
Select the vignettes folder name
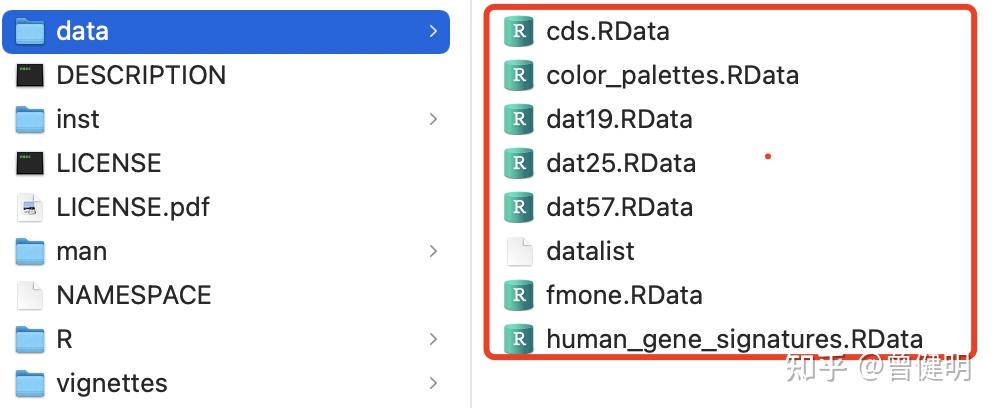click(x=112, y=383)
